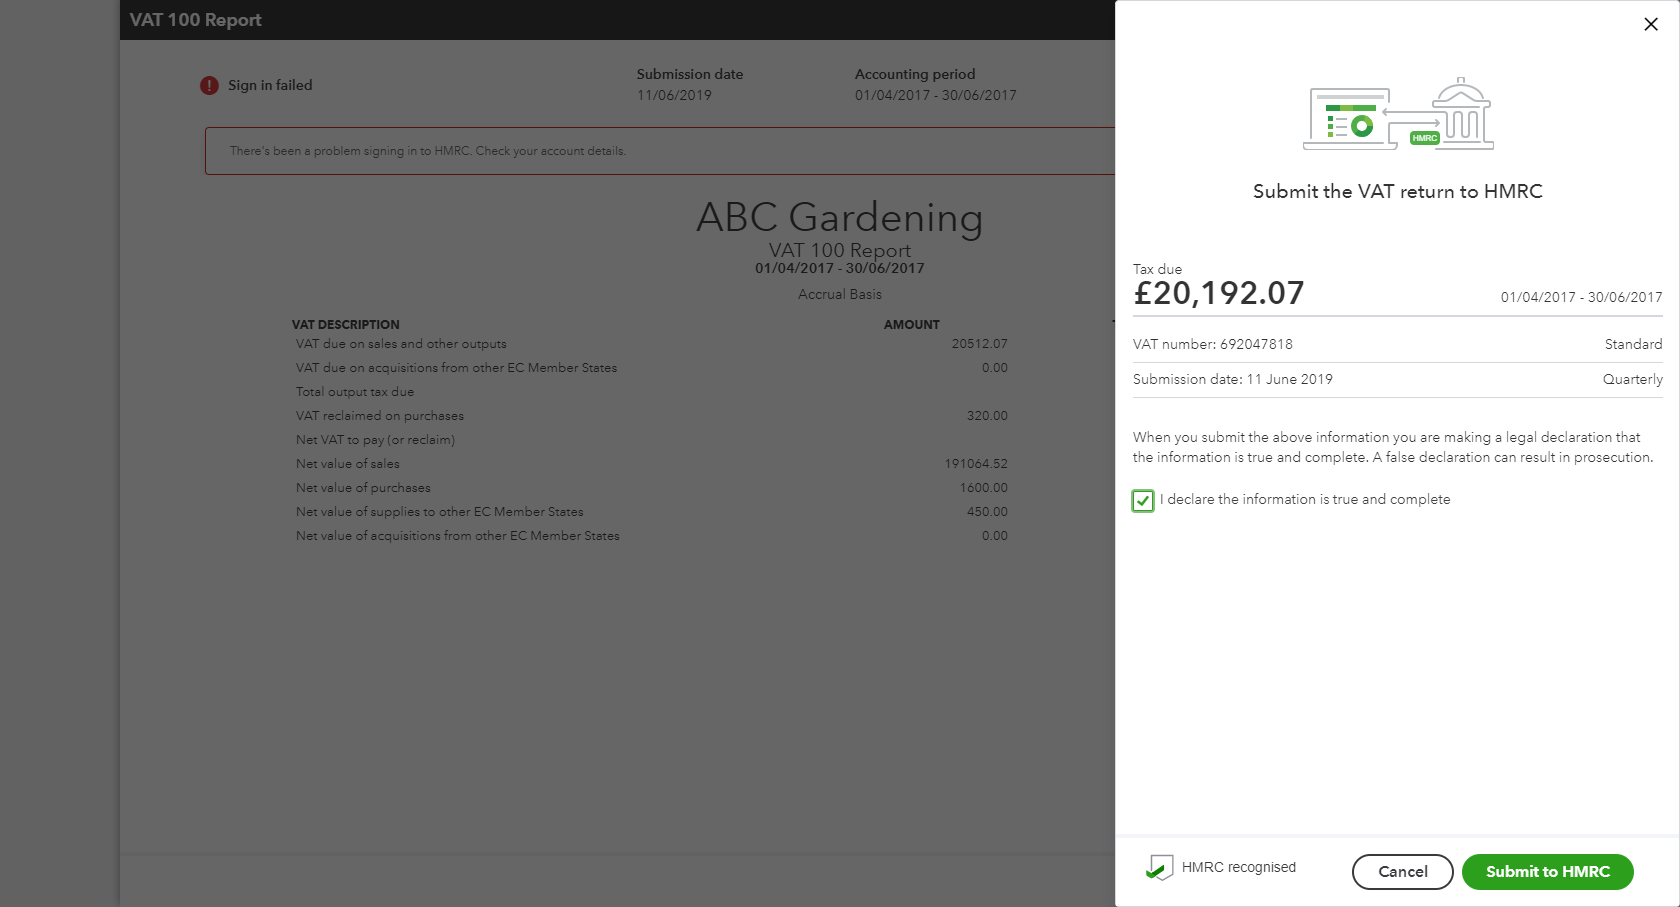Click VAT number 692047818

pyautogui.click(x=1212, y=344)
